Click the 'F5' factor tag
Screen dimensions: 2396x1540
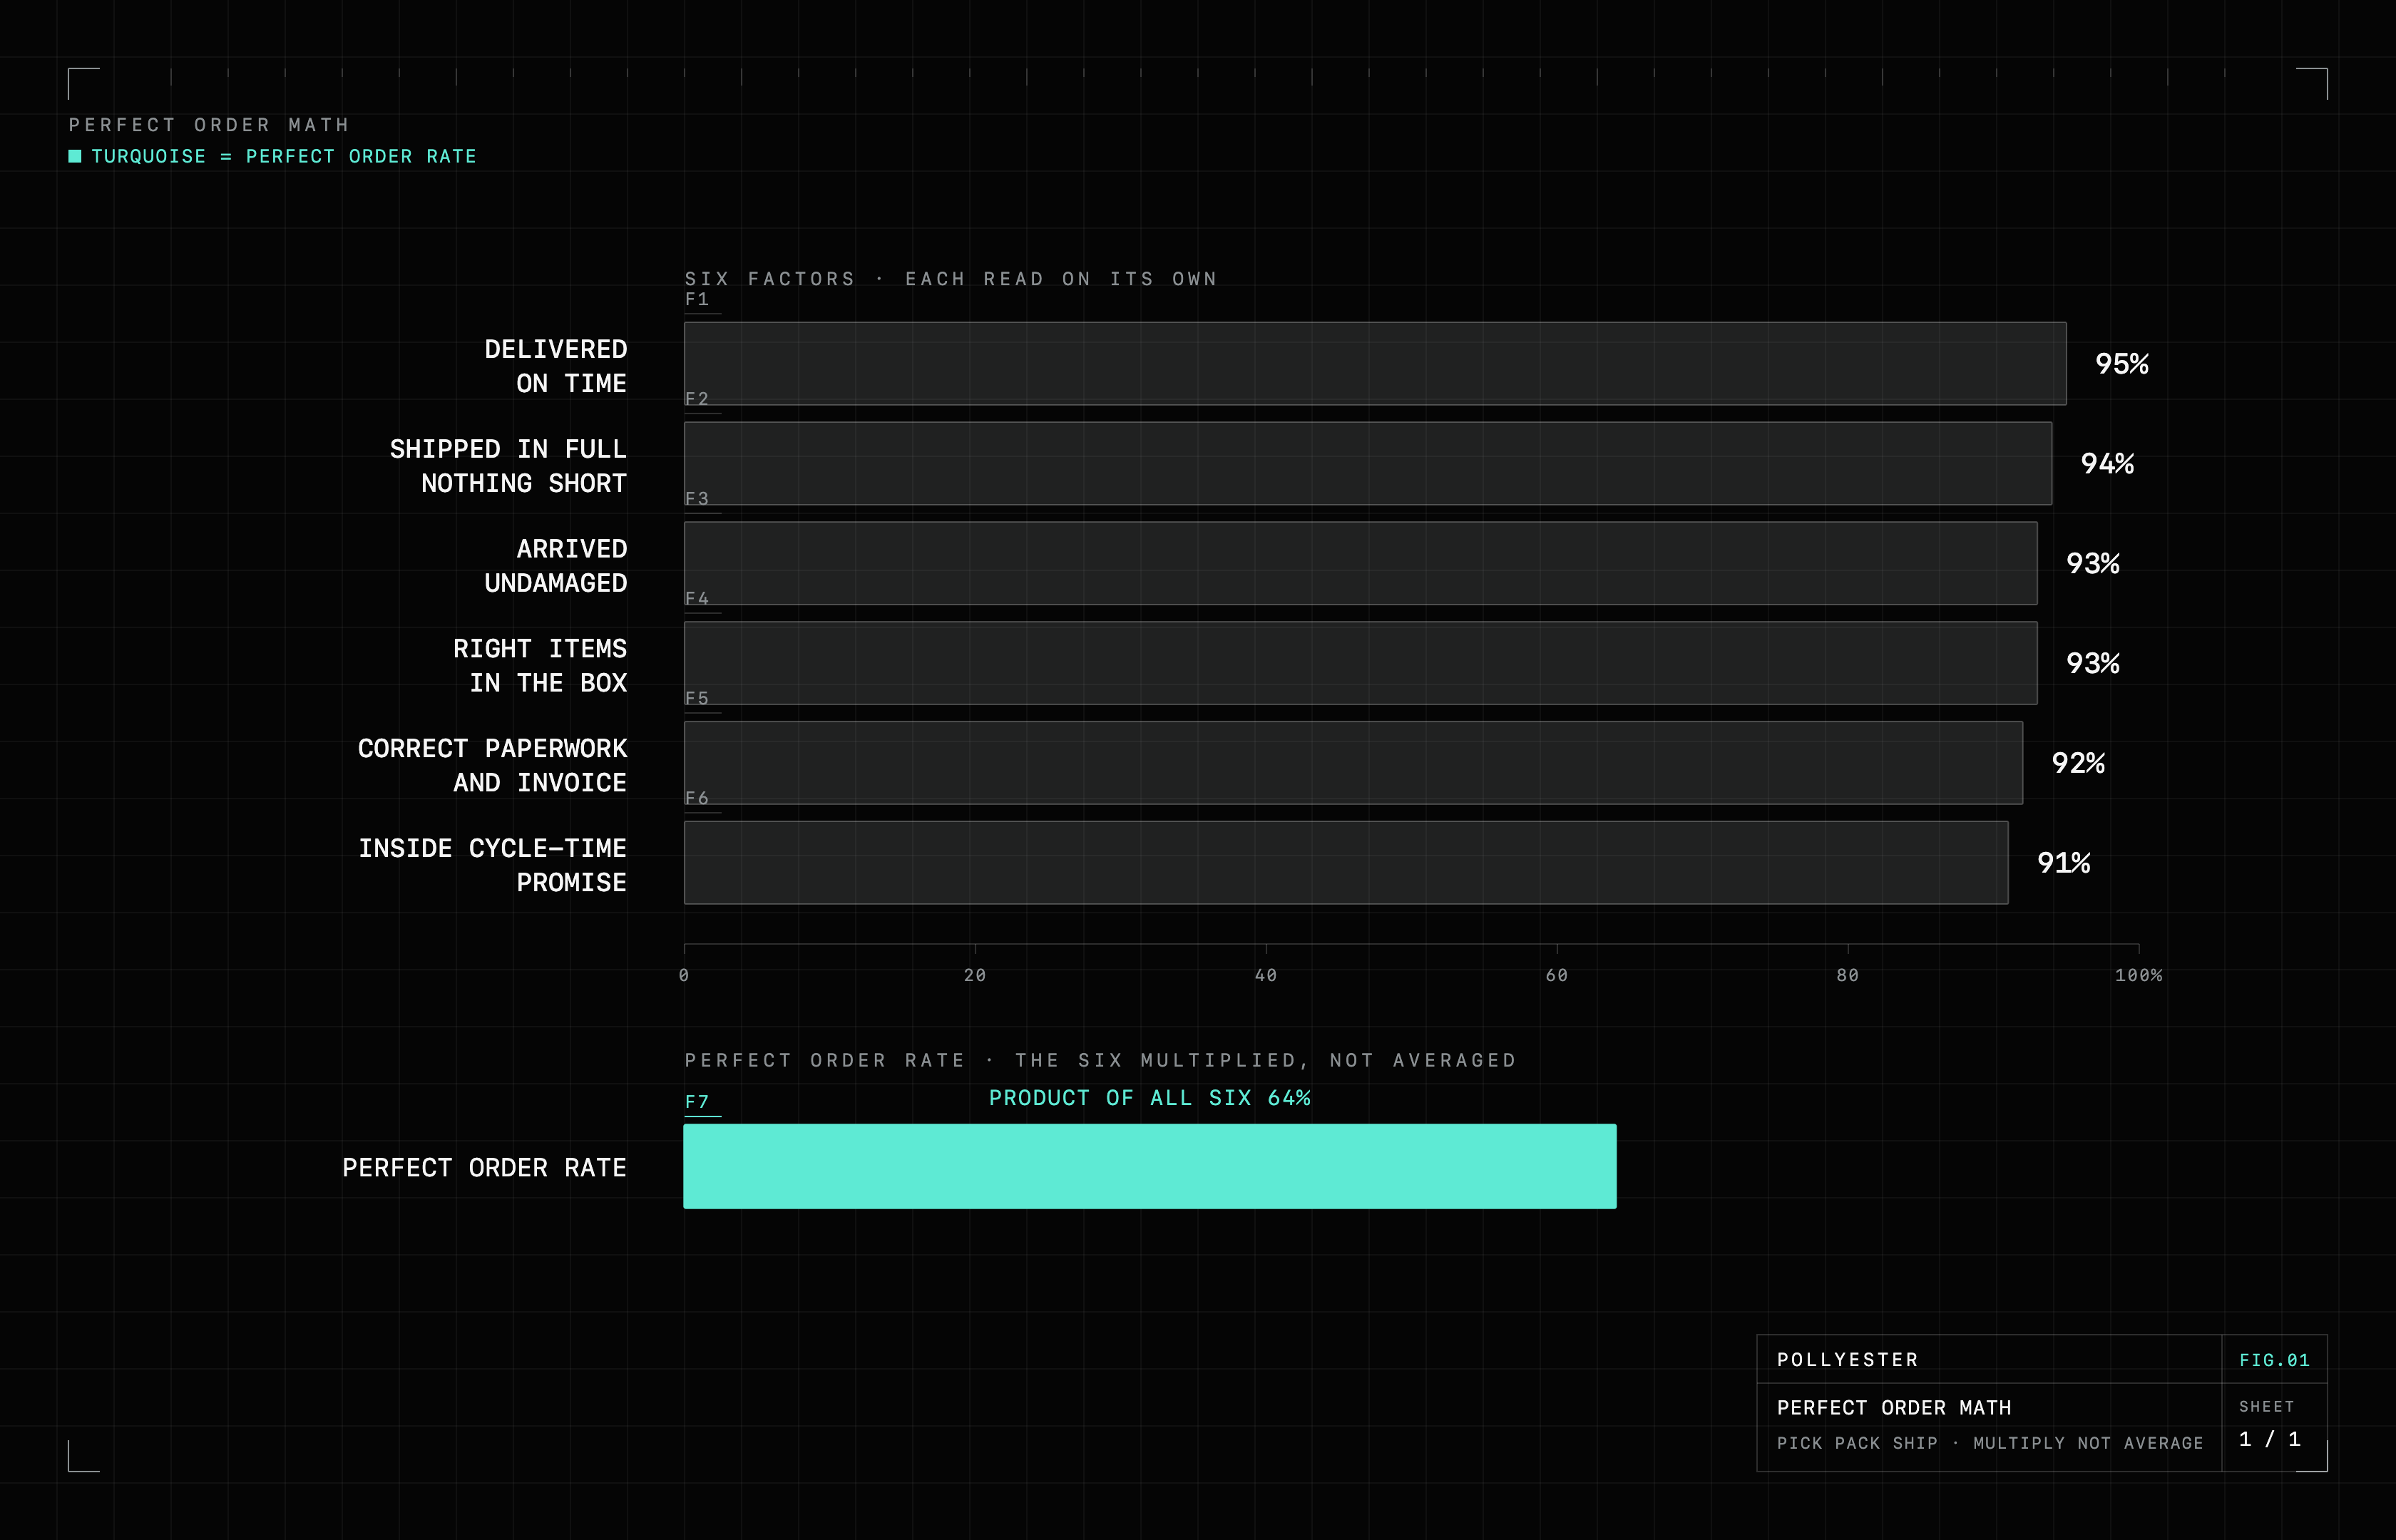pyautogui.click(x=697, y=699)
